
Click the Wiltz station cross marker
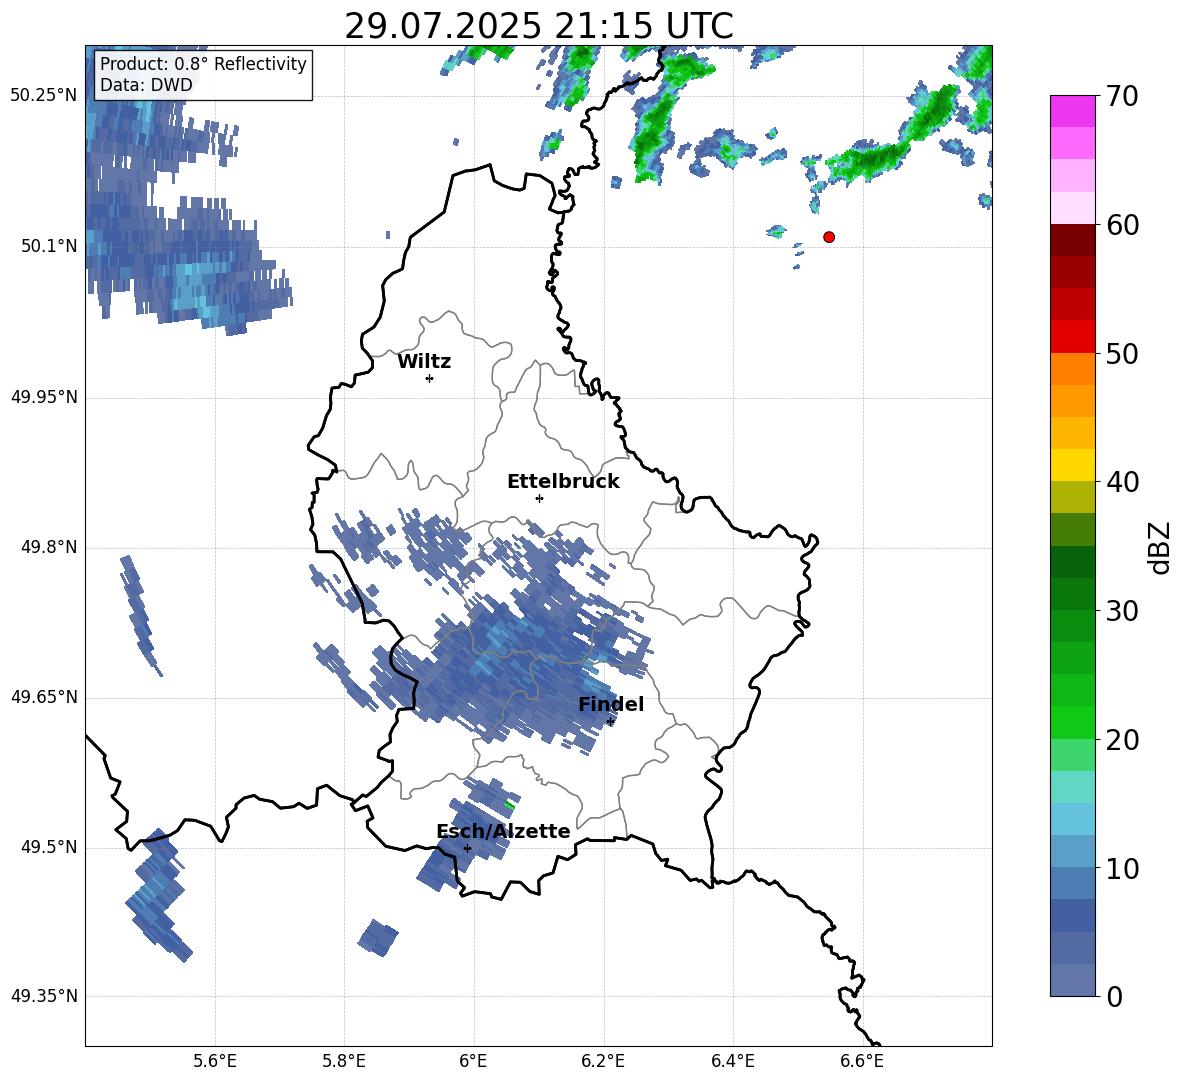click(430, 378)
